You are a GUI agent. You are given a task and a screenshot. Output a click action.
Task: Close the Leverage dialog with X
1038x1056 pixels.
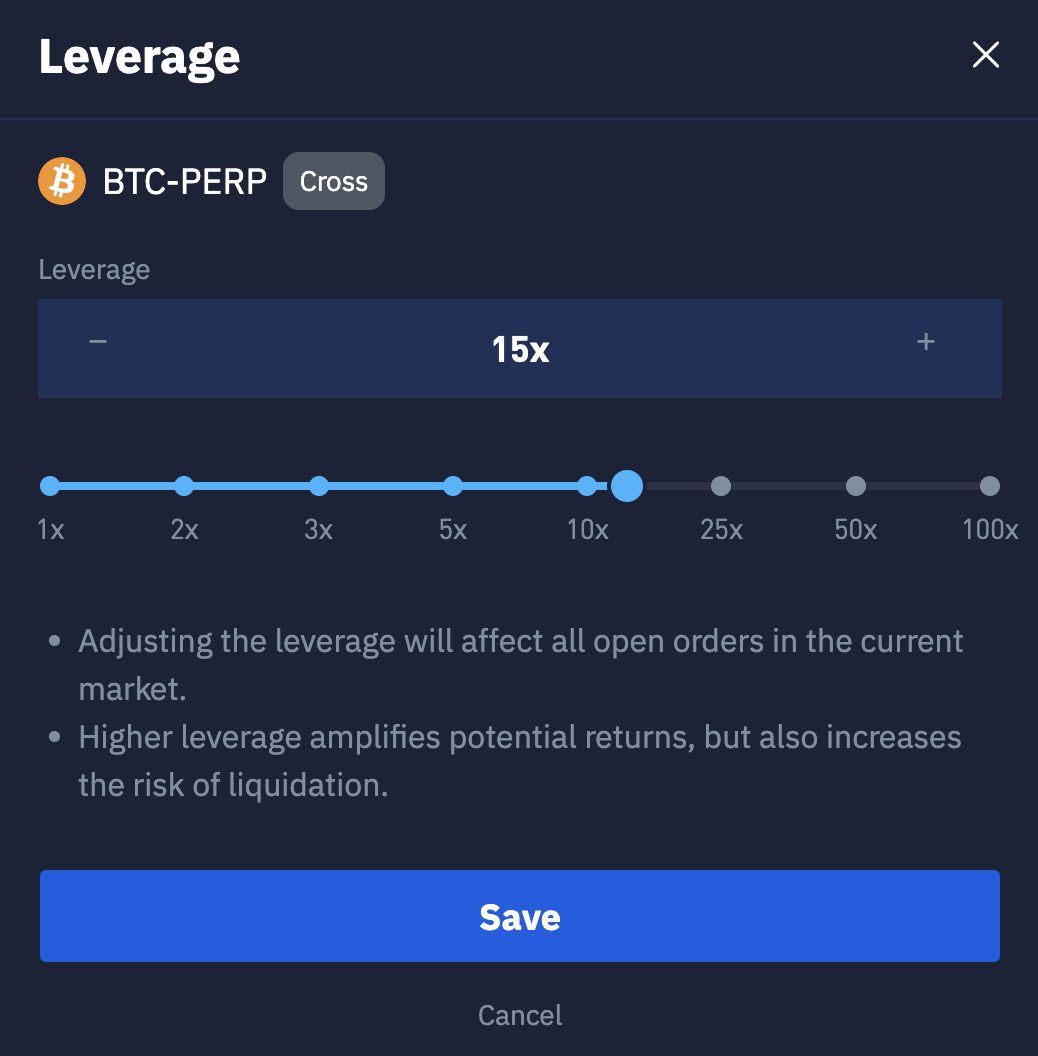986,55
